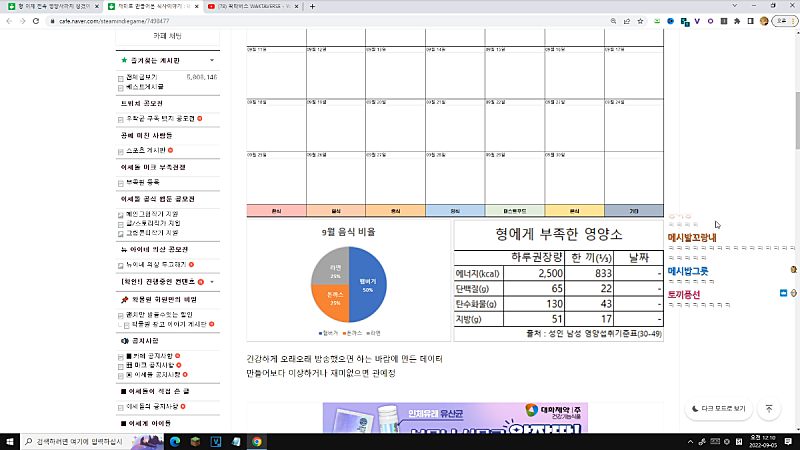Reload the page with the refresh icon
The height and width of the screenshot is (450, 800).
pos(36,21)
